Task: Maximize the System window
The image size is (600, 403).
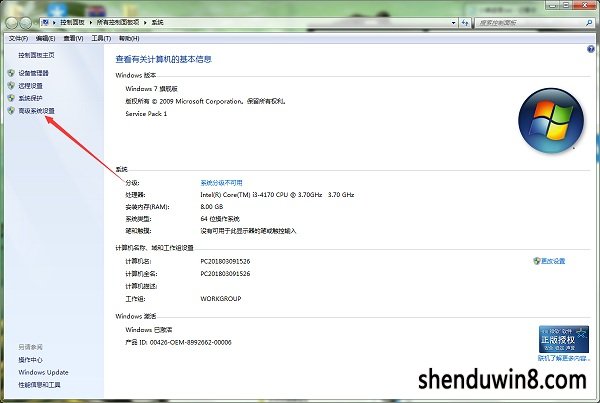Action: (x=566, y=5)
